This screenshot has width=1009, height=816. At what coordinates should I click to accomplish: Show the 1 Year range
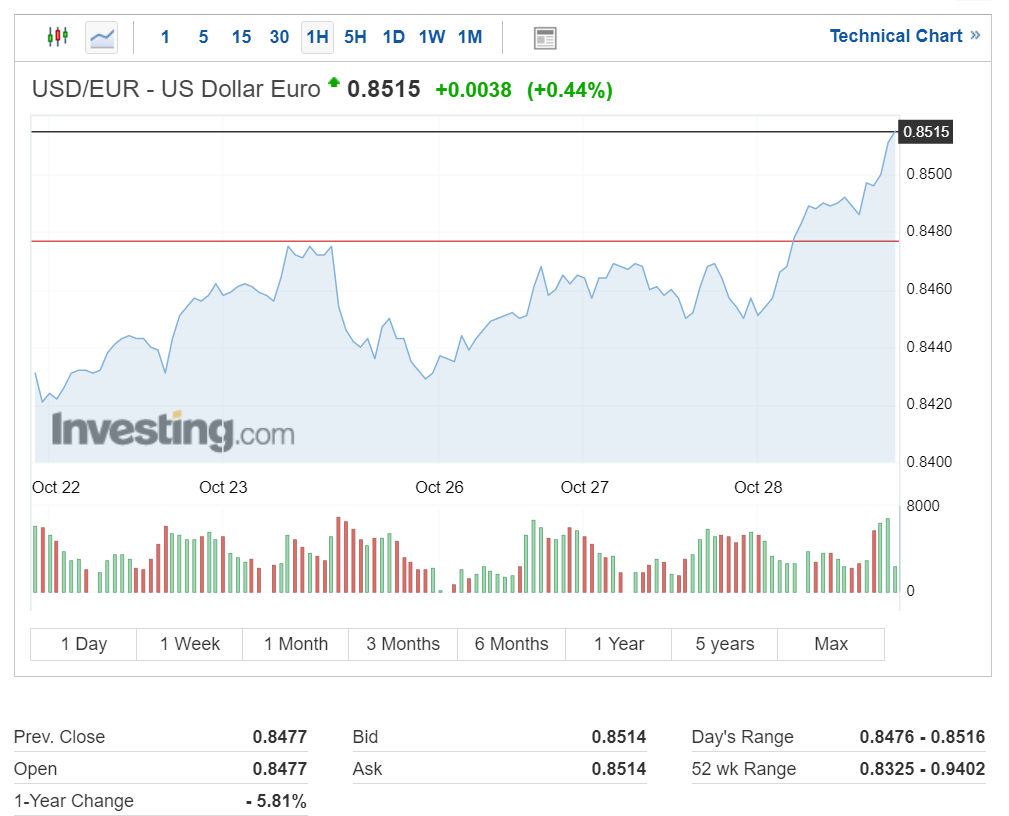619,644
